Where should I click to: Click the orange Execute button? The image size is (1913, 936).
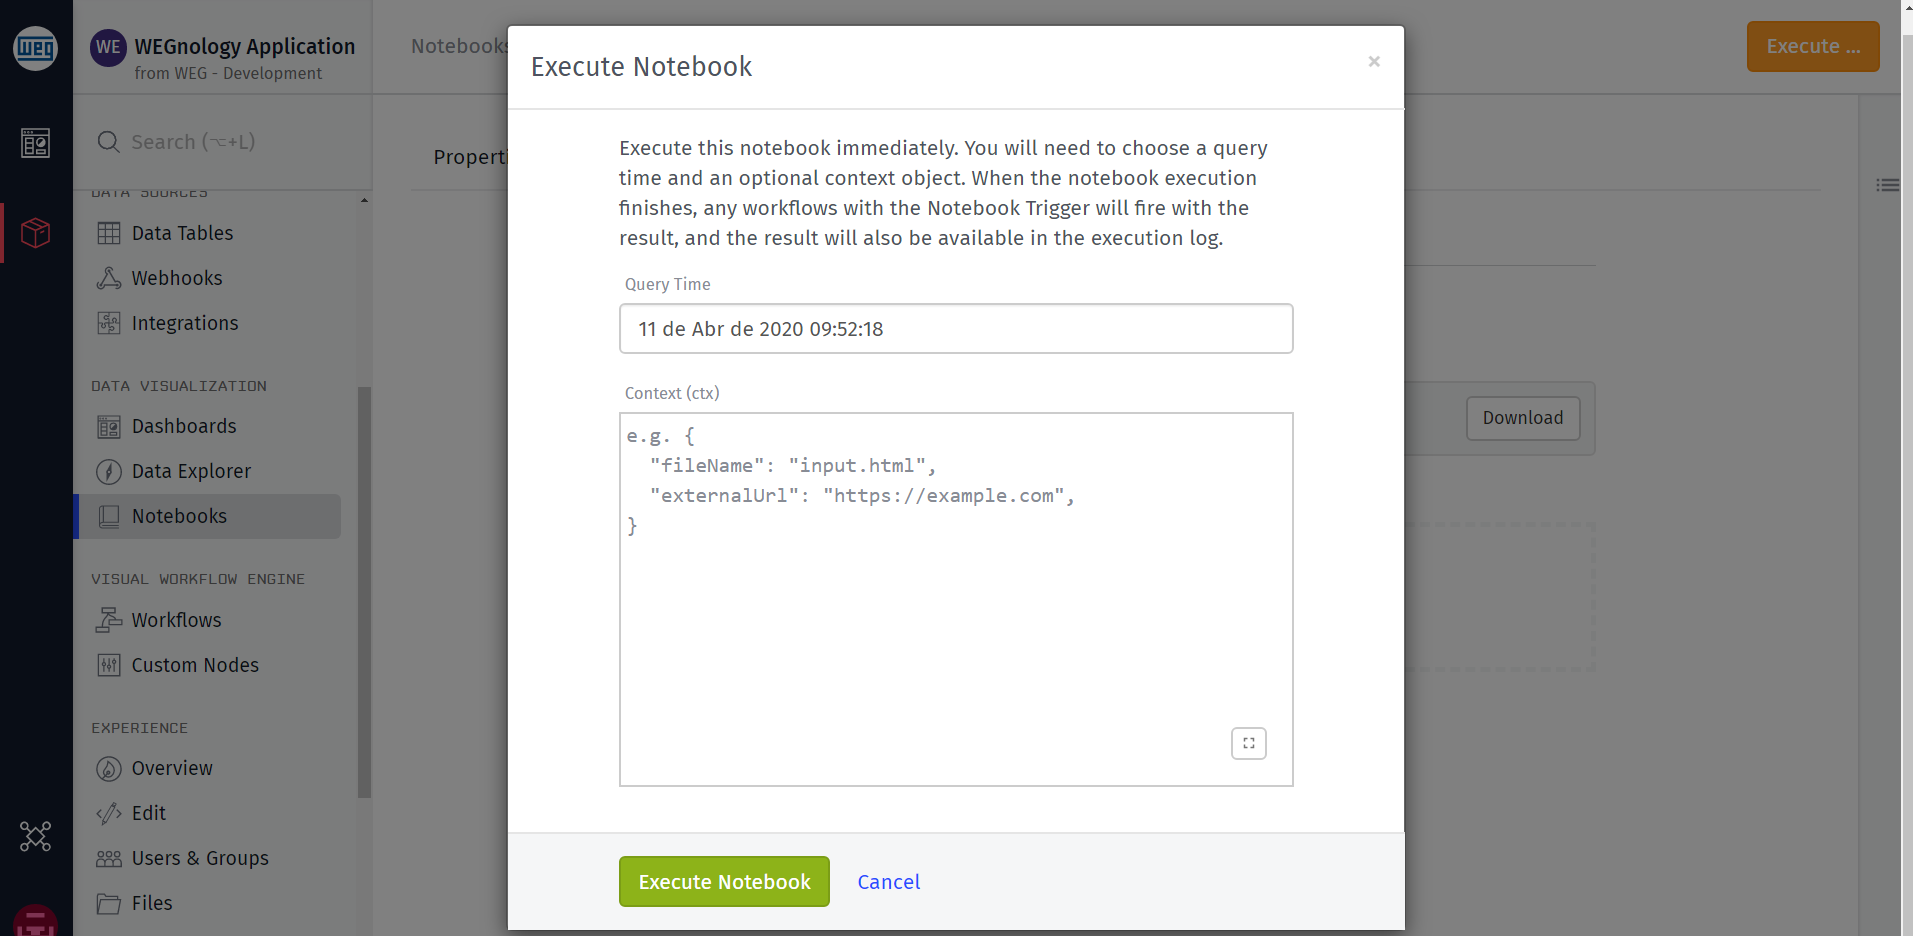point(1813,47)
